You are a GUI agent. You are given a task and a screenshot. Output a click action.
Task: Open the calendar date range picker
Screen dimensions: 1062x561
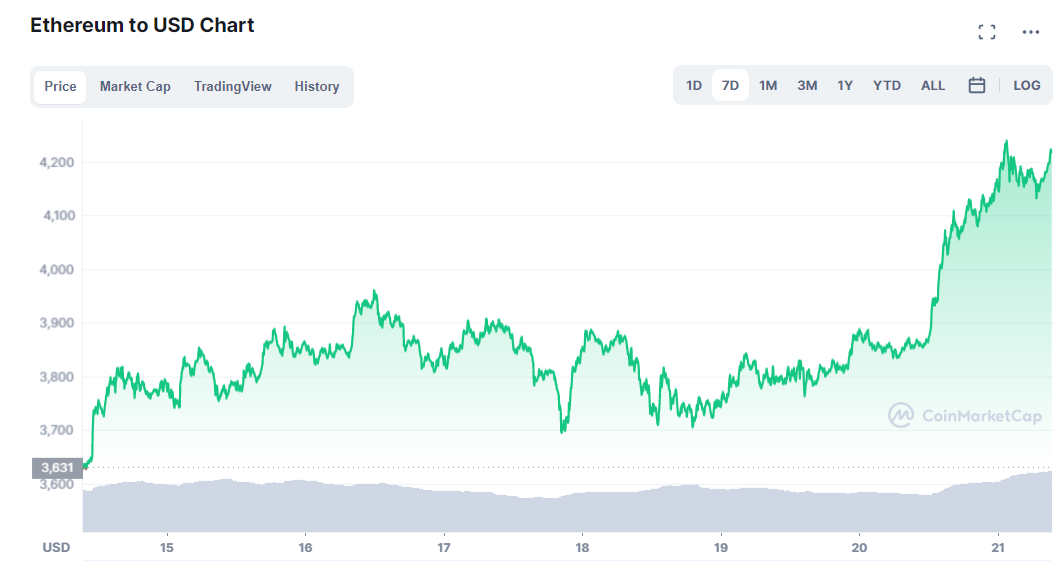[x=977, y=86]
